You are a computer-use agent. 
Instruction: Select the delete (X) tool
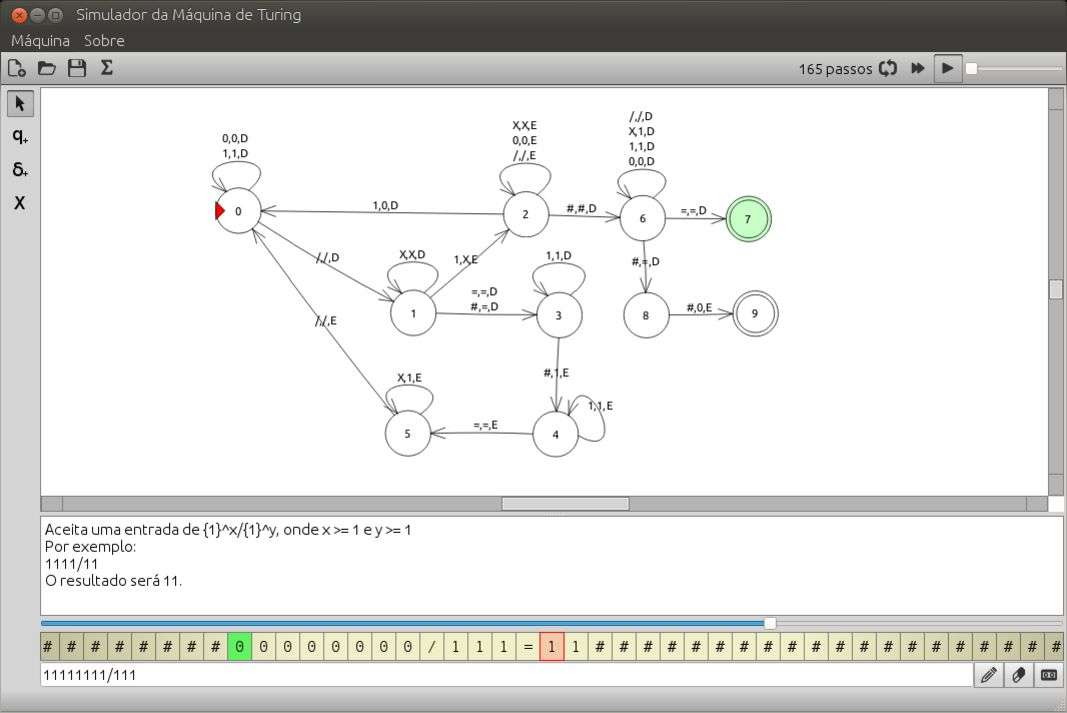pyautogui.click(x=20, y=203)
